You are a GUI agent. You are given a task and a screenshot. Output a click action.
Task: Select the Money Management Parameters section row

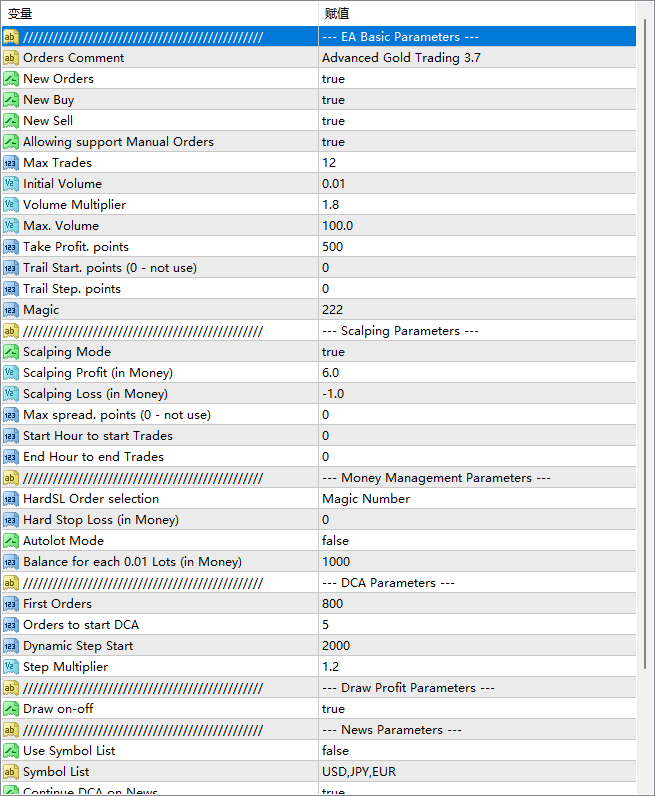pyautogui.click(x=319, y=478)
